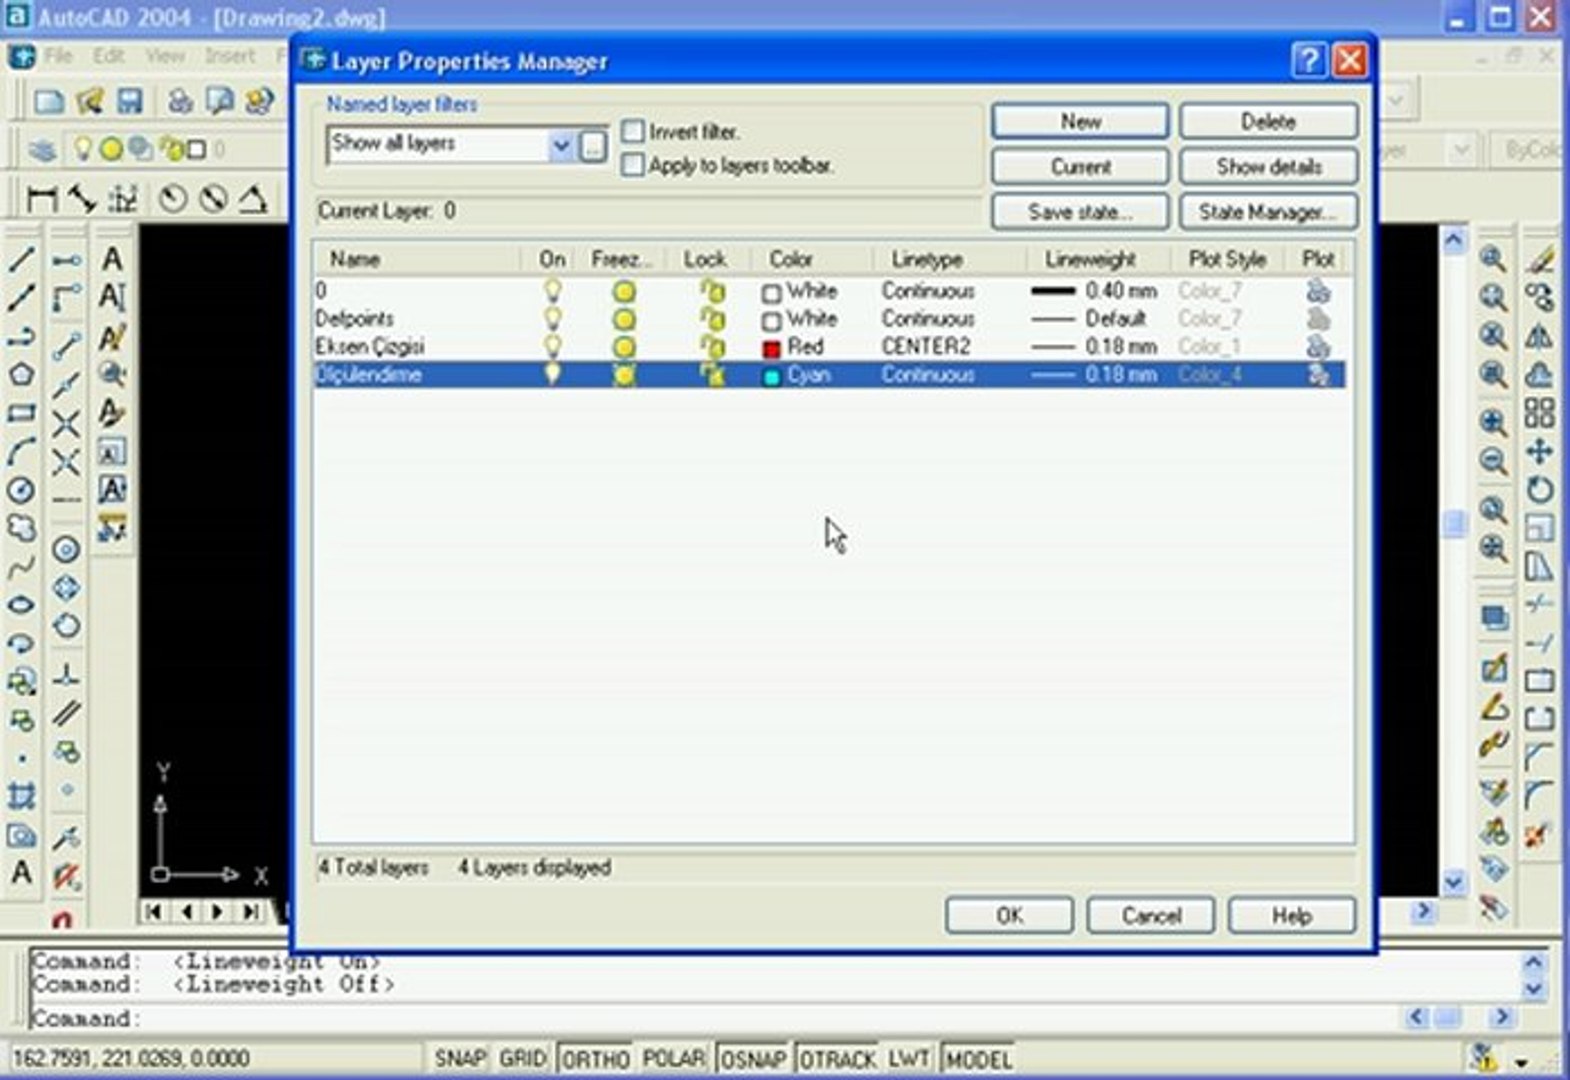Toggle On bulb for Defpoints layer

[552, 319]
